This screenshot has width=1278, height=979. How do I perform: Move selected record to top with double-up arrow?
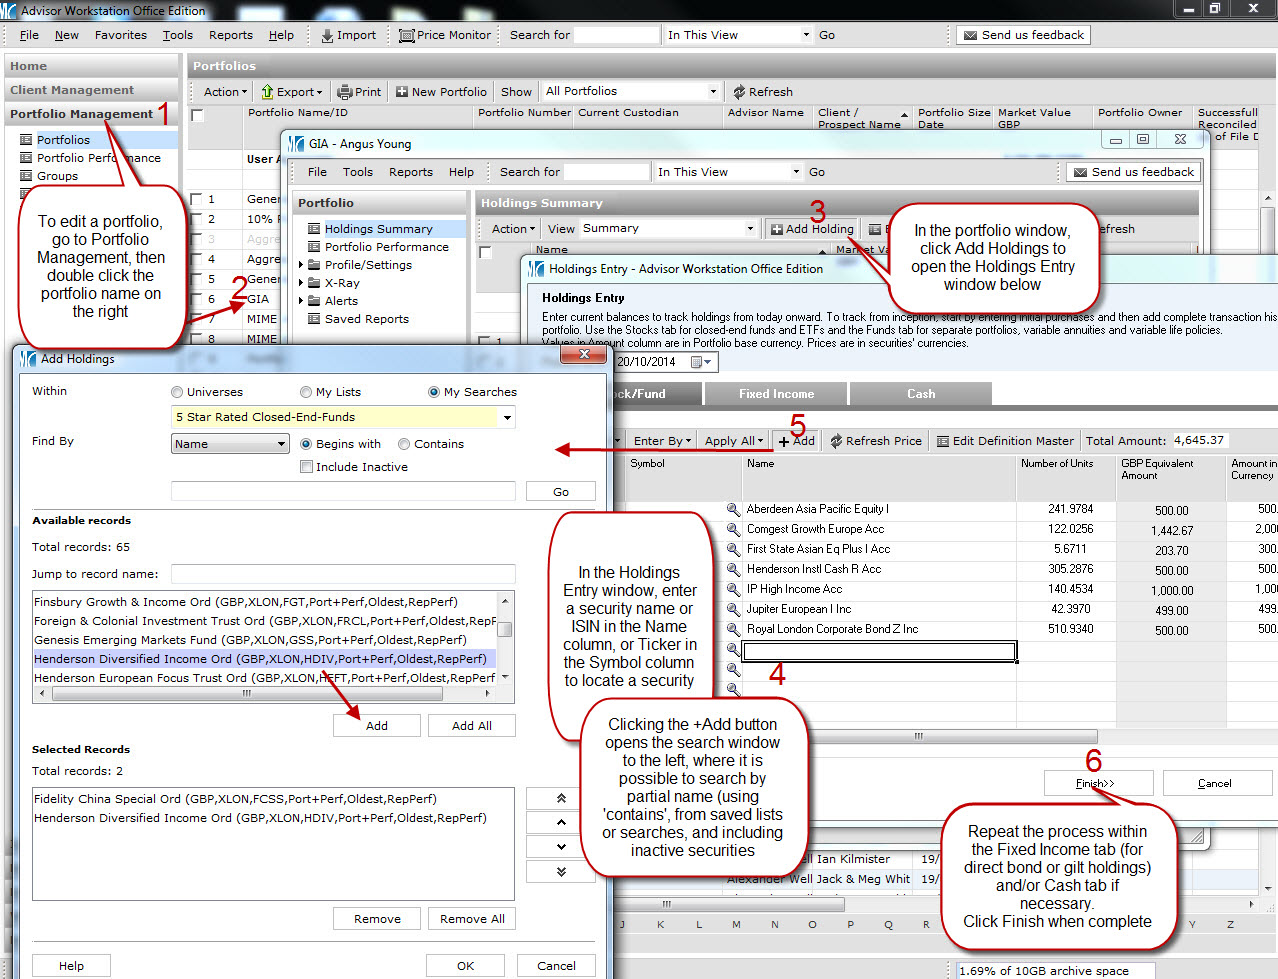pyautogui.click(x=561, y=798)
